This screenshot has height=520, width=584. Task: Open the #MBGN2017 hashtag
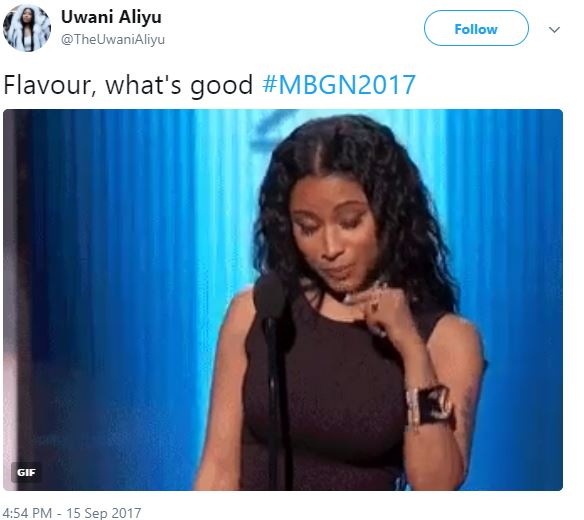[x=339, y=85]
